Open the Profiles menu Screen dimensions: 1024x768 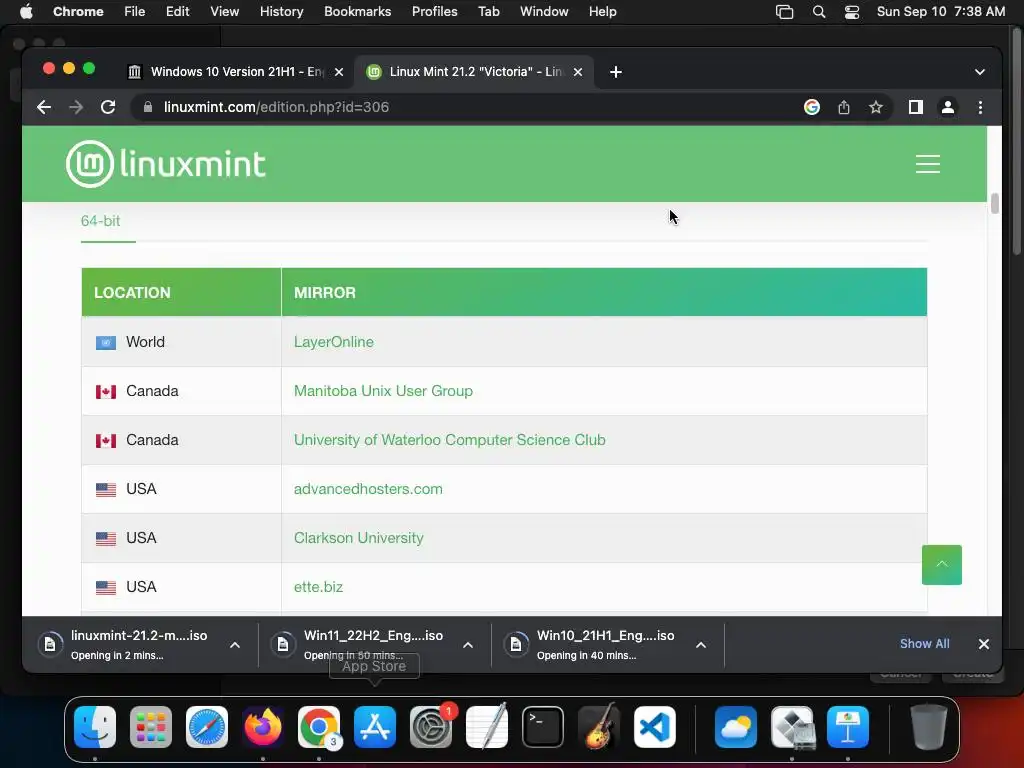(434, 12)
